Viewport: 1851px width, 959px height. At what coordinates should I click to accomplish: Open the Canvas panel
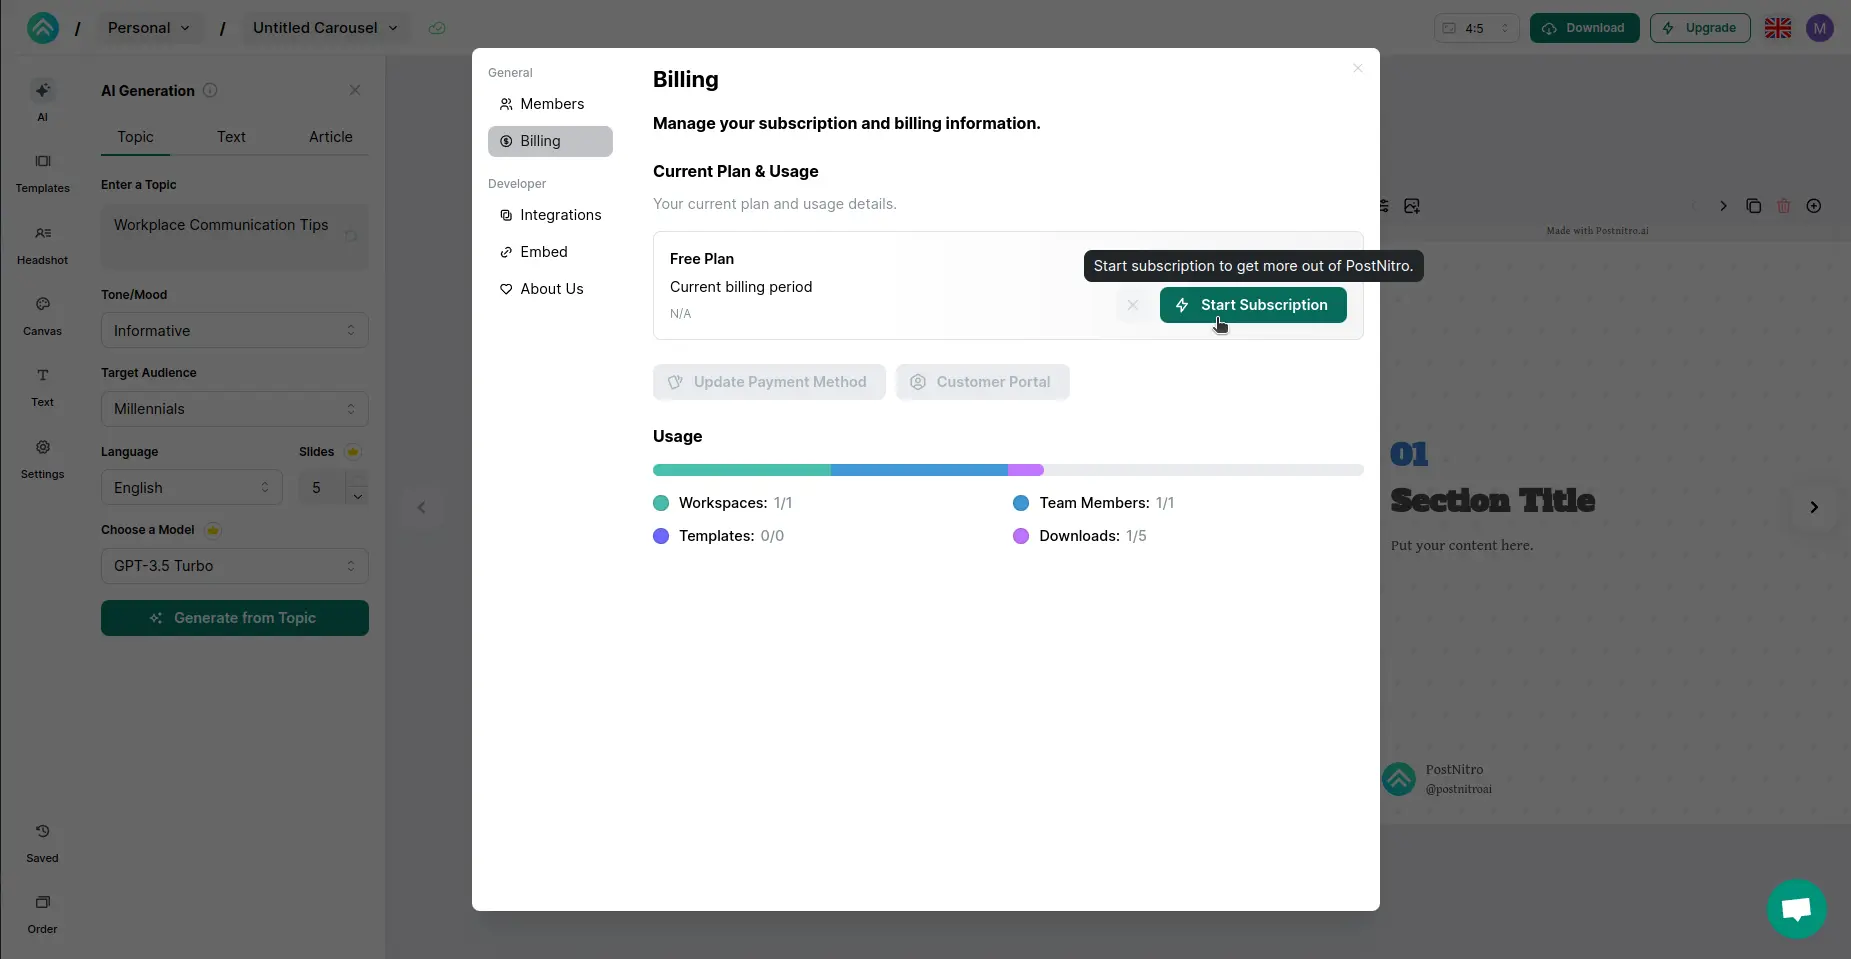42,315
